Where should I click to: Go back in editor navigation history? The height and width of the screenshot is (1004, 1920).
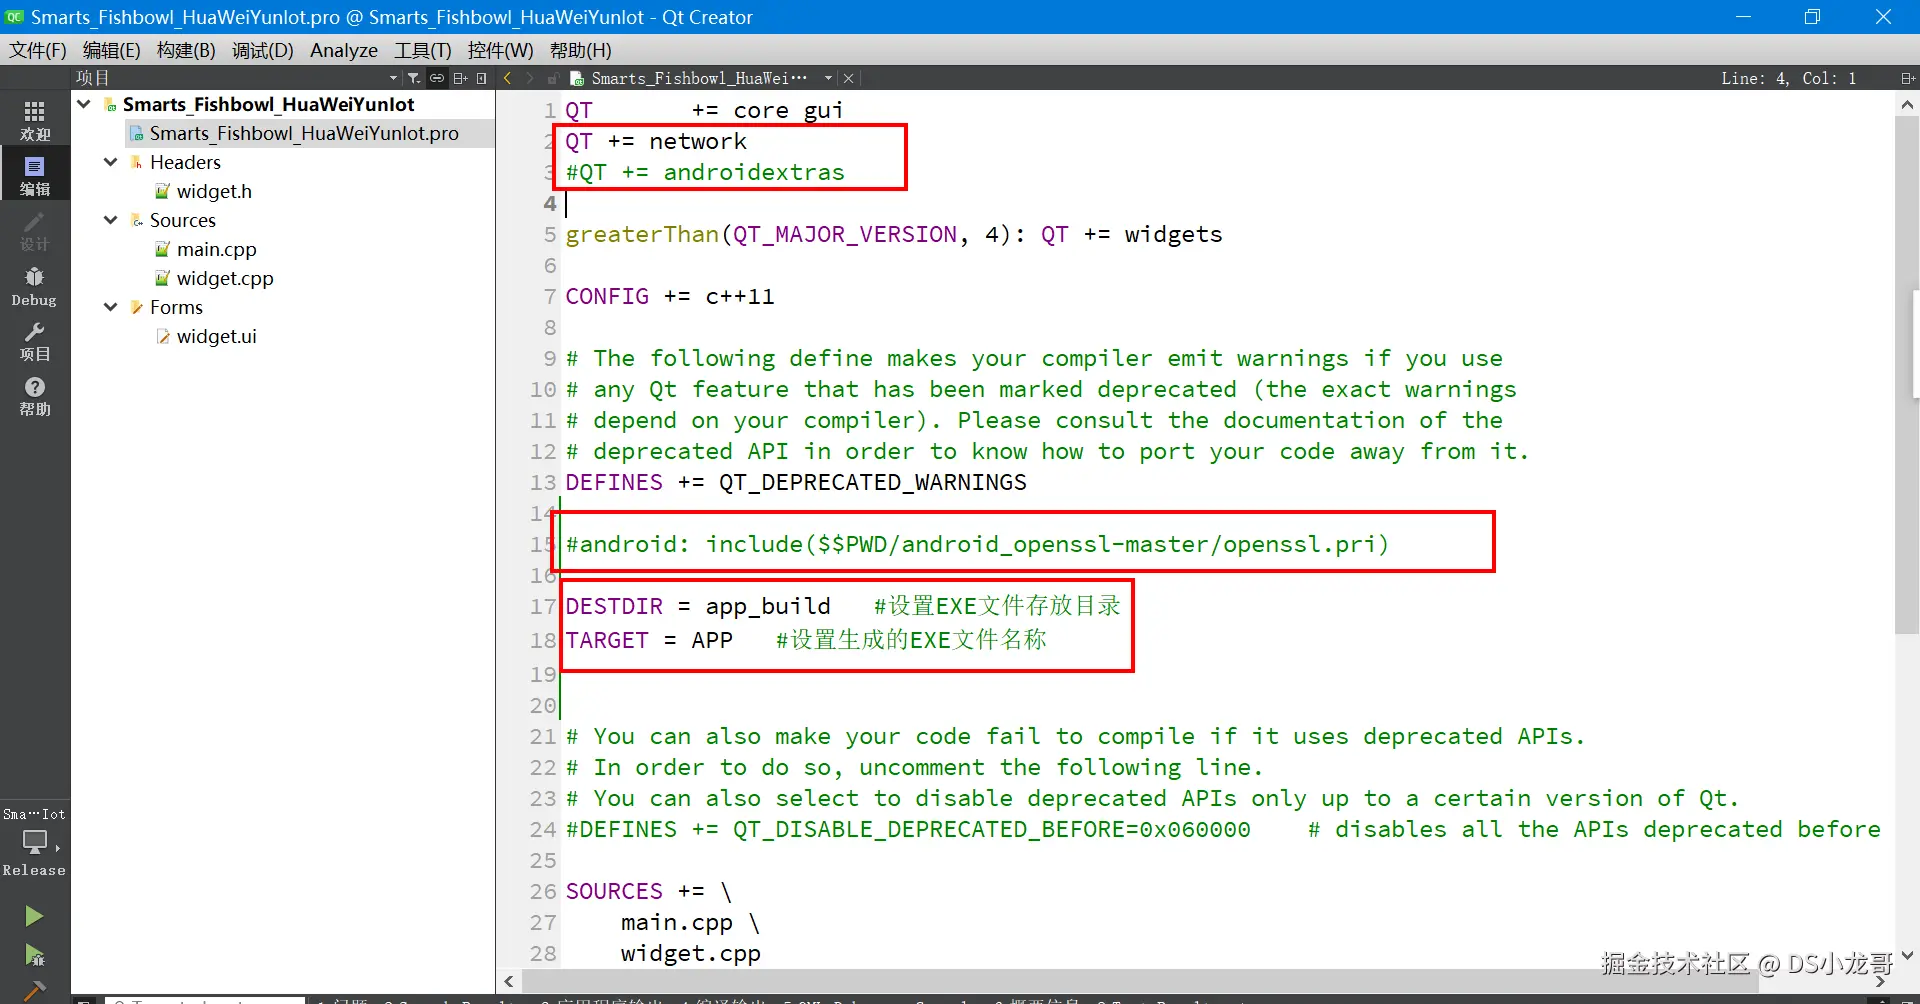pyautogui.click(x=507, y=78)
